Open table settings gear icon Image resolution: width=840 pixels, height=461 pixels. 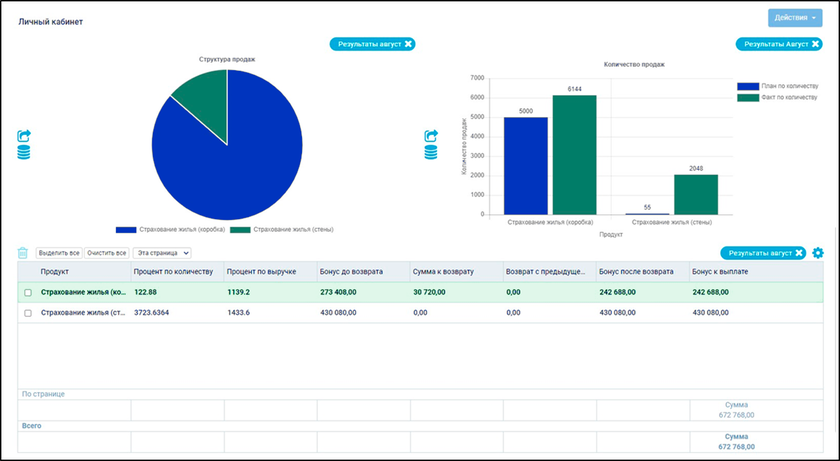pyautogui.click(x=818, y=253)
